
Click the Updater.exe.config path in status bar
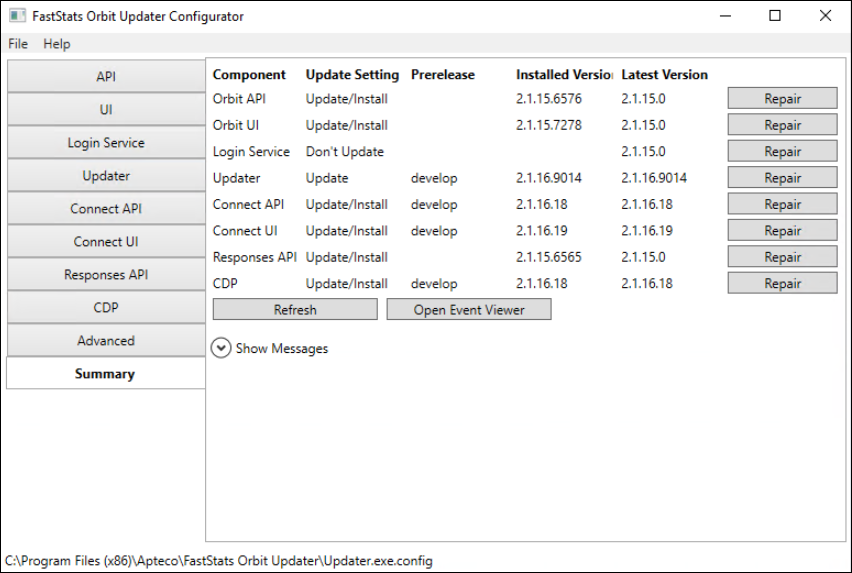pyautogui.click(x=218, y=561)
